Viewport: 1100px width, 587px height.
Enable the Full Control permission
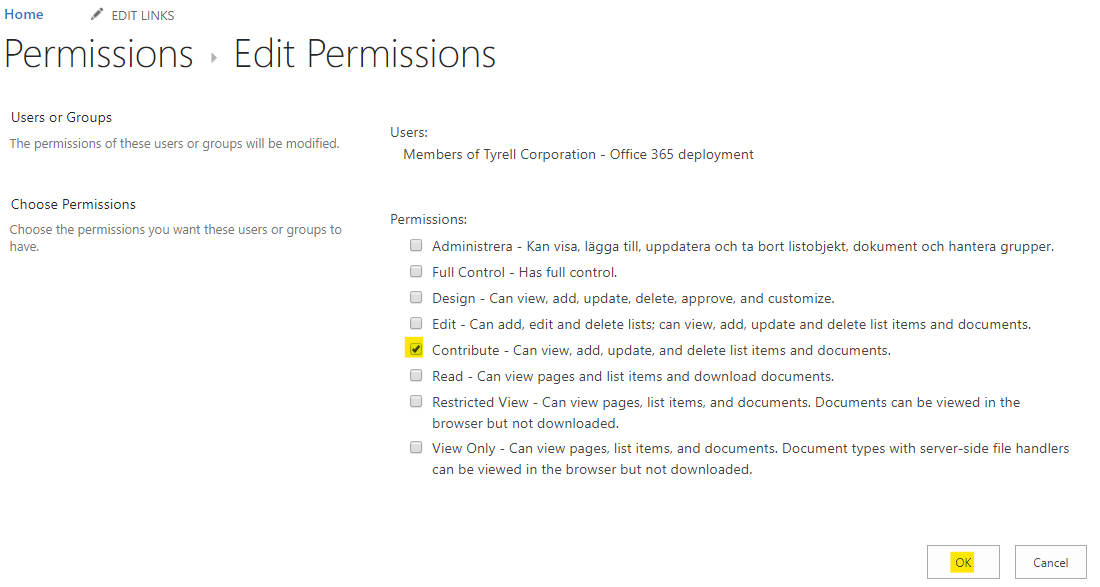415,271
